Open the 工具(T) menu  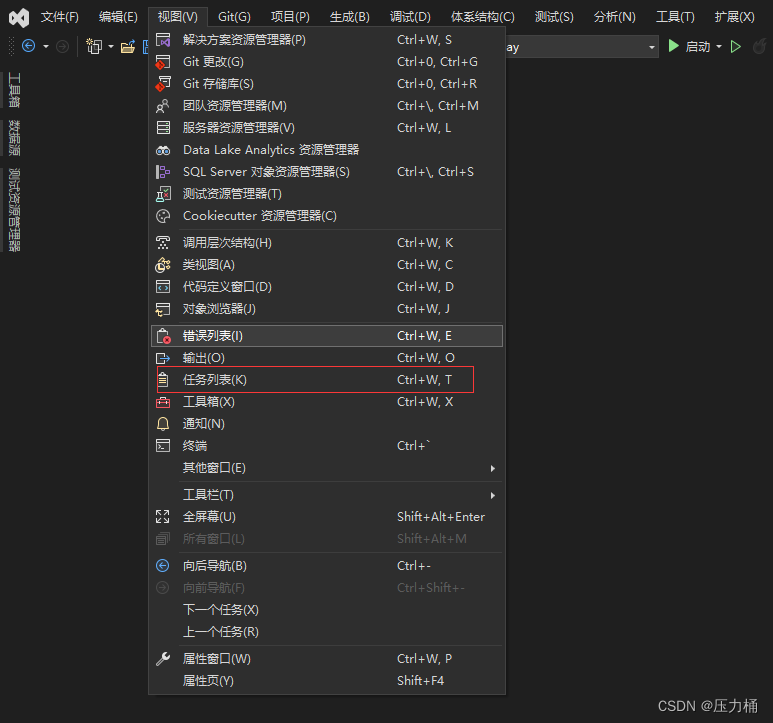(x=675, y=17)
